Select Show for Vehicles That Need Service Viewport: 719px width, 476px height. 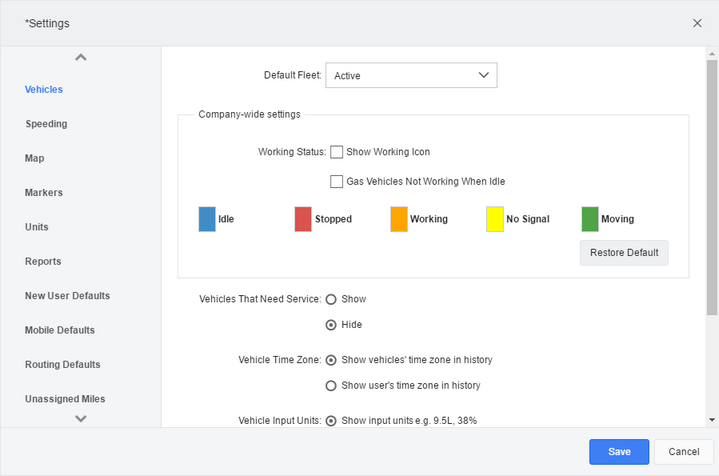pos(331,299)
